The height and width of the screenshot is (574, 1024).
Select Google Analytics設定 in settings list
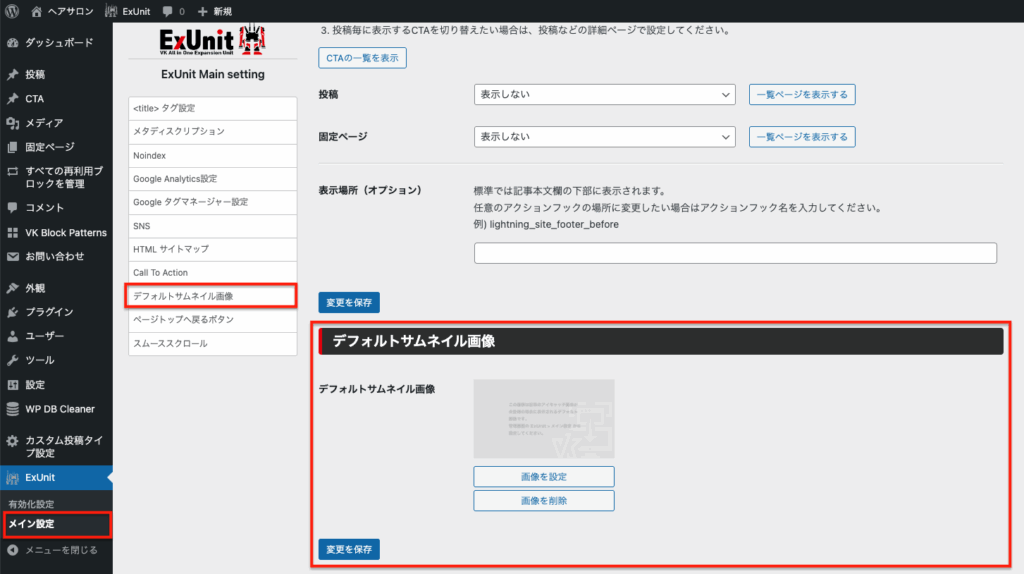click(213, 179)
